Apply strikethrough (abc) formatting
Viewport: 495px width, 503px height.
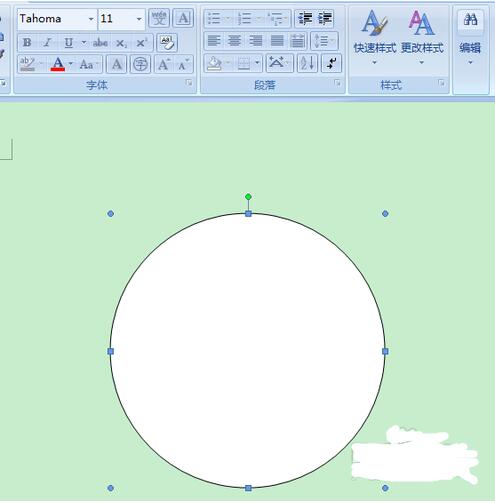tap(100, 43)
